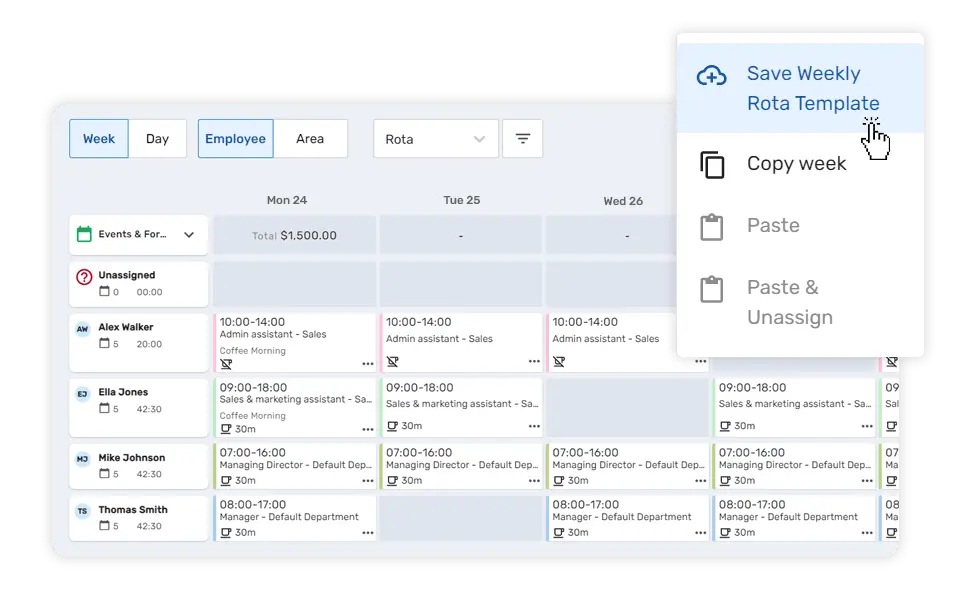Select Save Weekly Rota Template from the menu
Screen dimensions: 964x603
[x=813, y=88]
